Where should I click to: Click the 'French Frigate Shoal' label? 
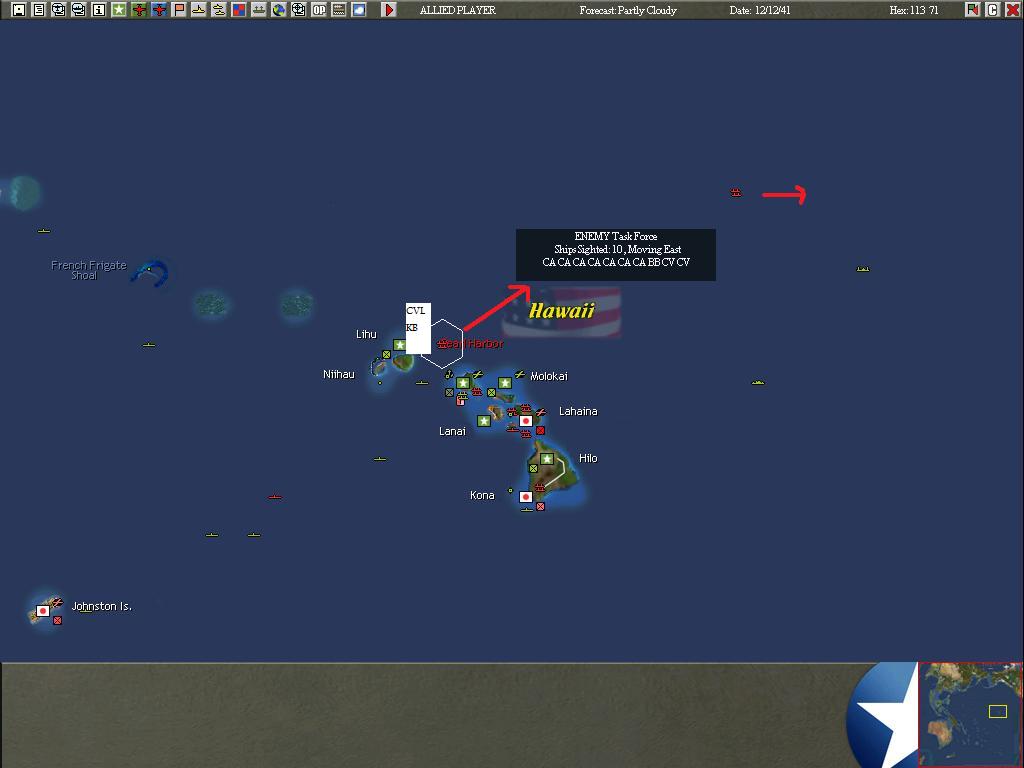(x=88, y=270)
